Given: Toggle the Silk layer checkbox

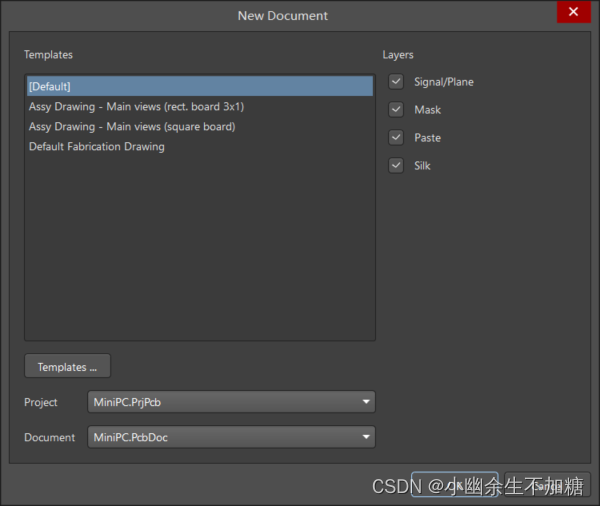Looking at the screenshot, I should pos(397,166).
